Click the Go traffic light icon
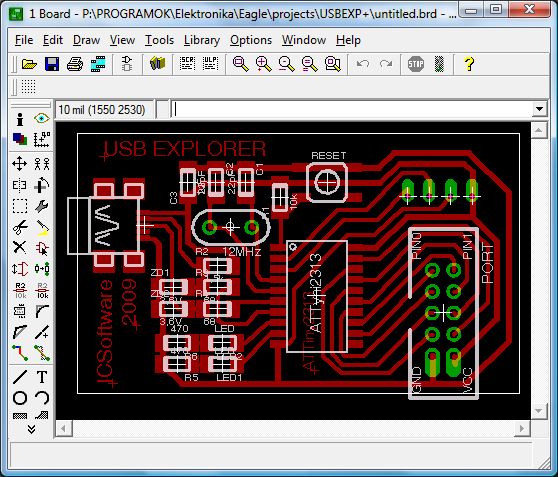 439,64
